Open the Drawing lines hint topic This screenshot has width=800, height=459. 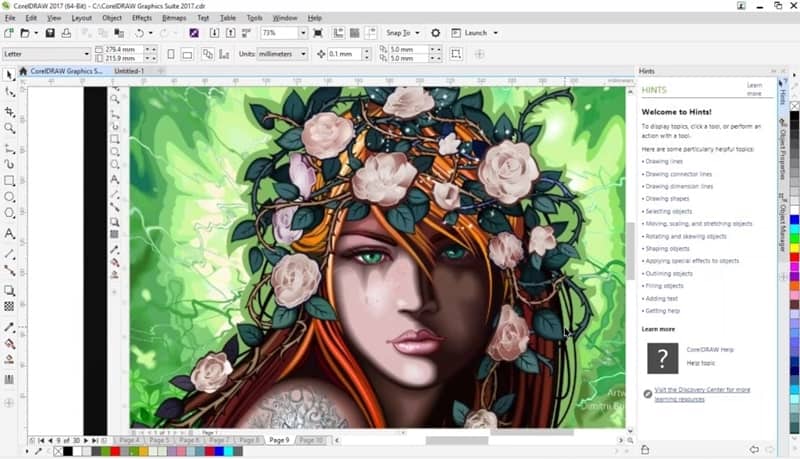click(x=664, y=161)
